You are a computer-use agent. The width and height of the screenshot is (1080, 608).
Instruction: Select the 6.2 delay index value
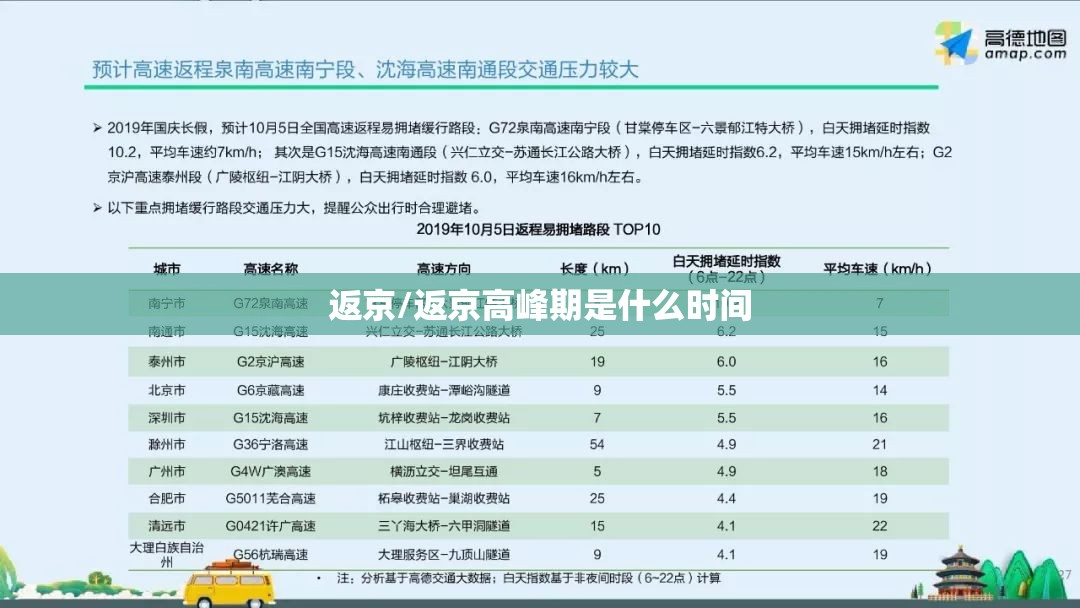point(727,332)
